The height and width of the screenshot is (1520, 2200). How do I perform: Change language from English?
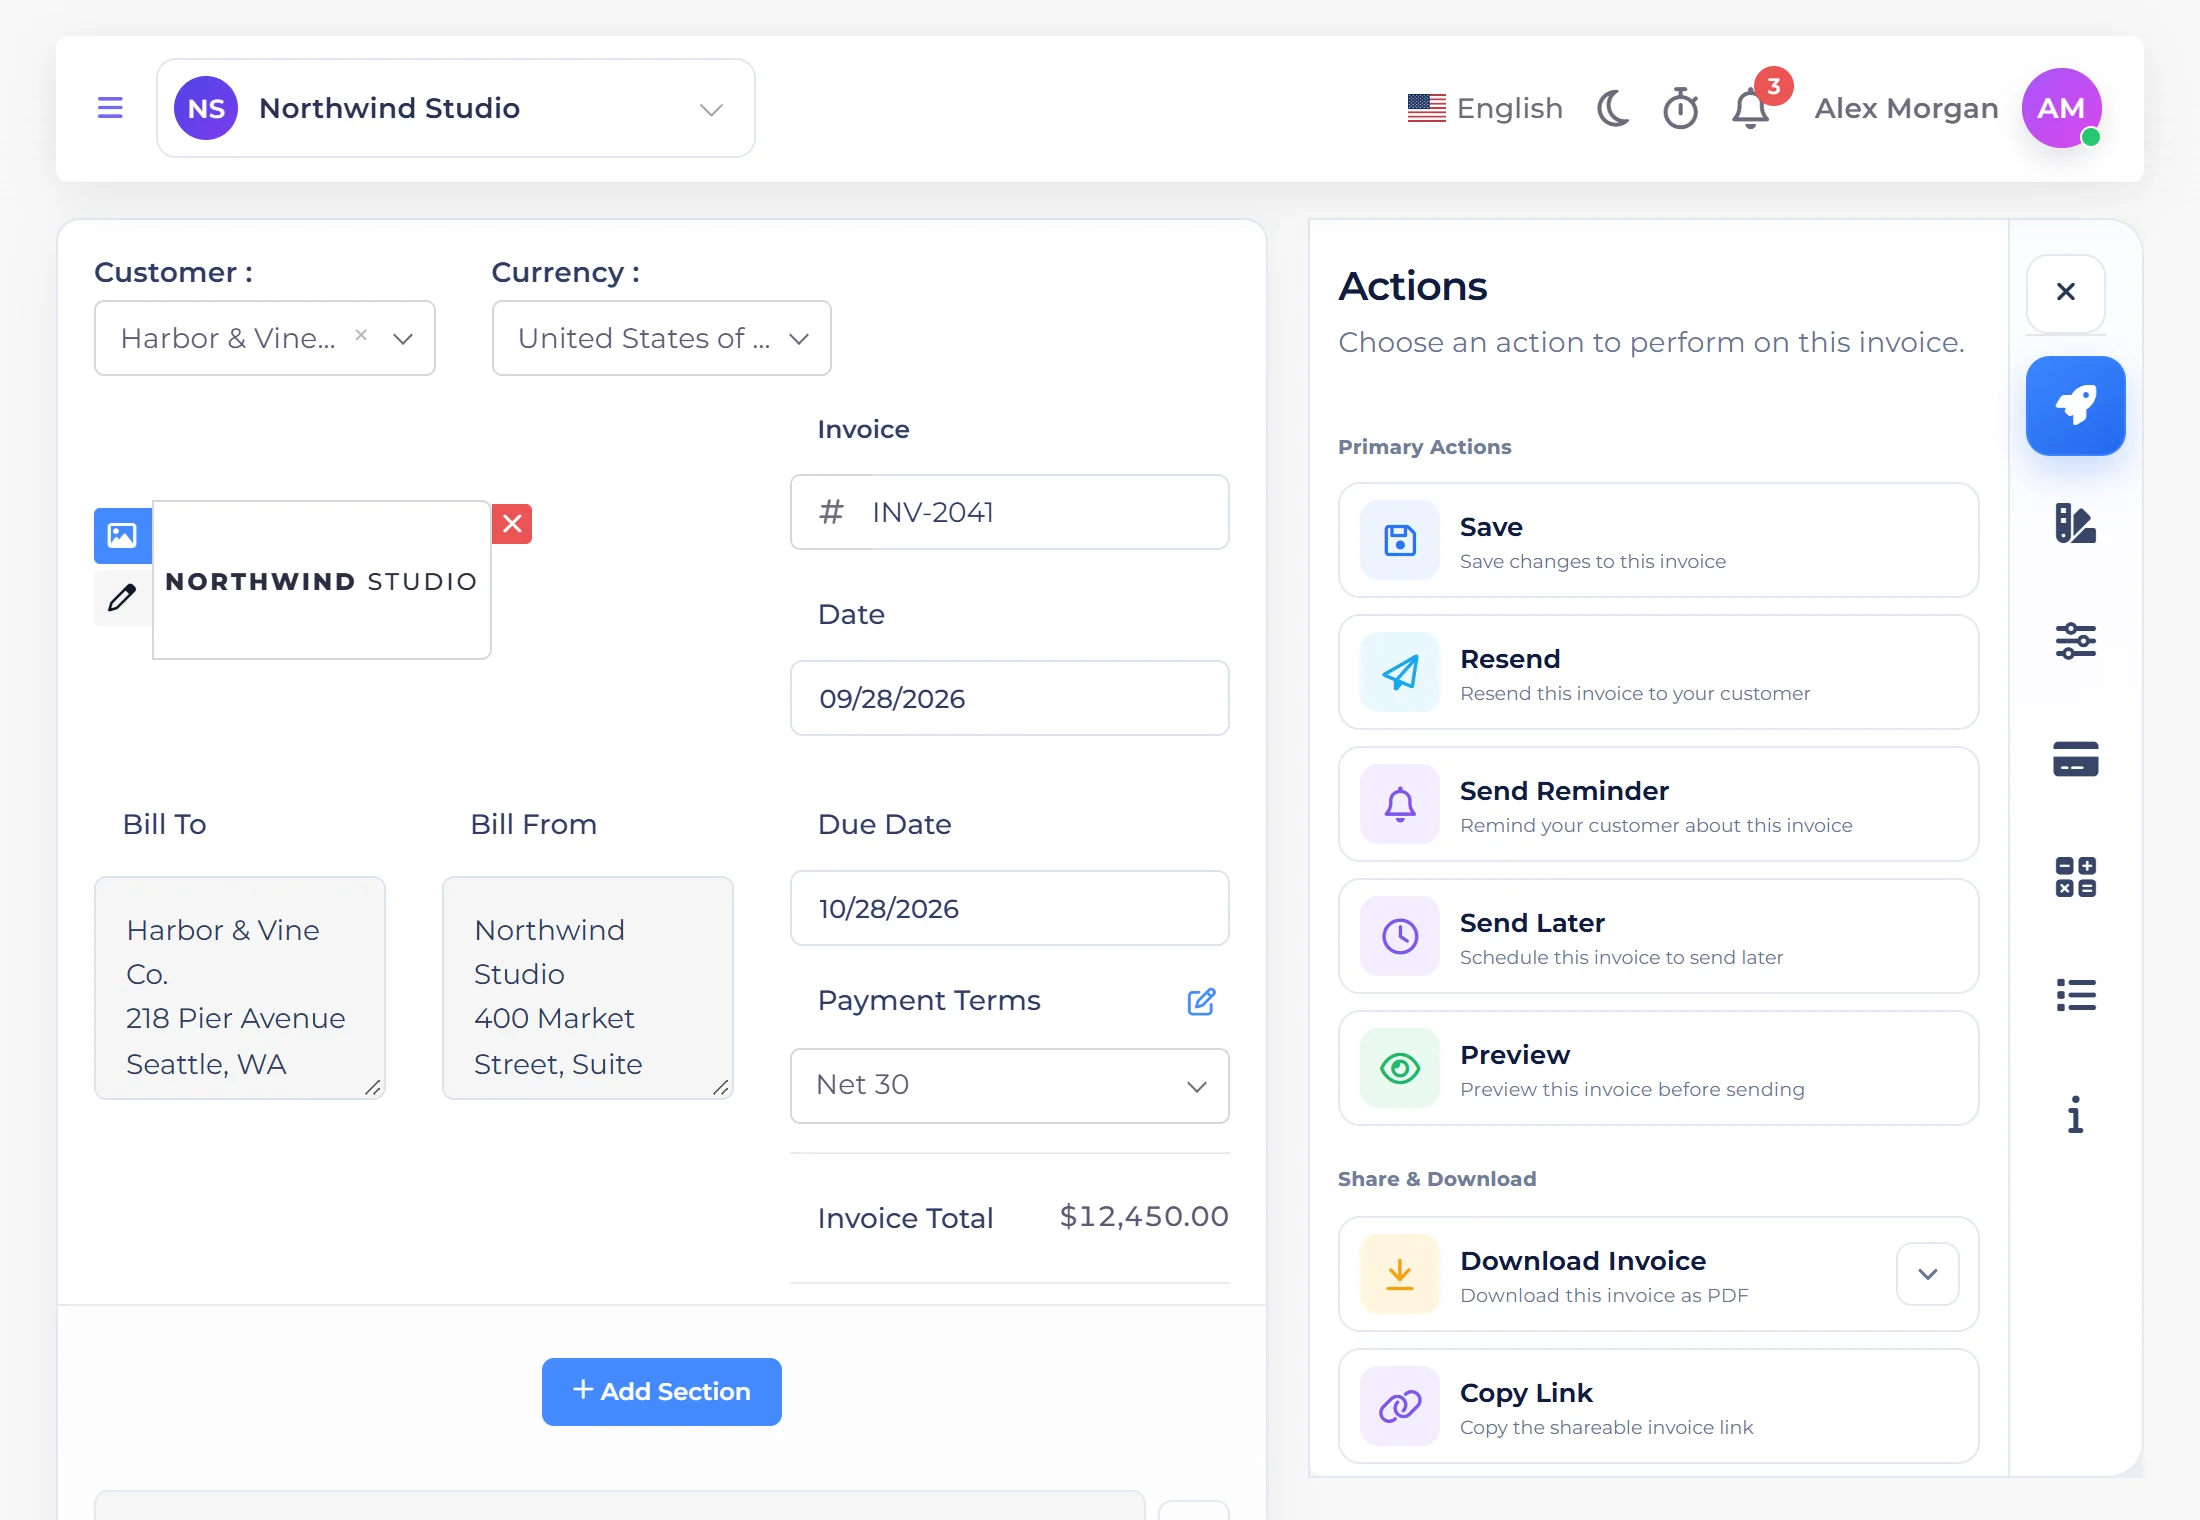tap(1485, 108)
